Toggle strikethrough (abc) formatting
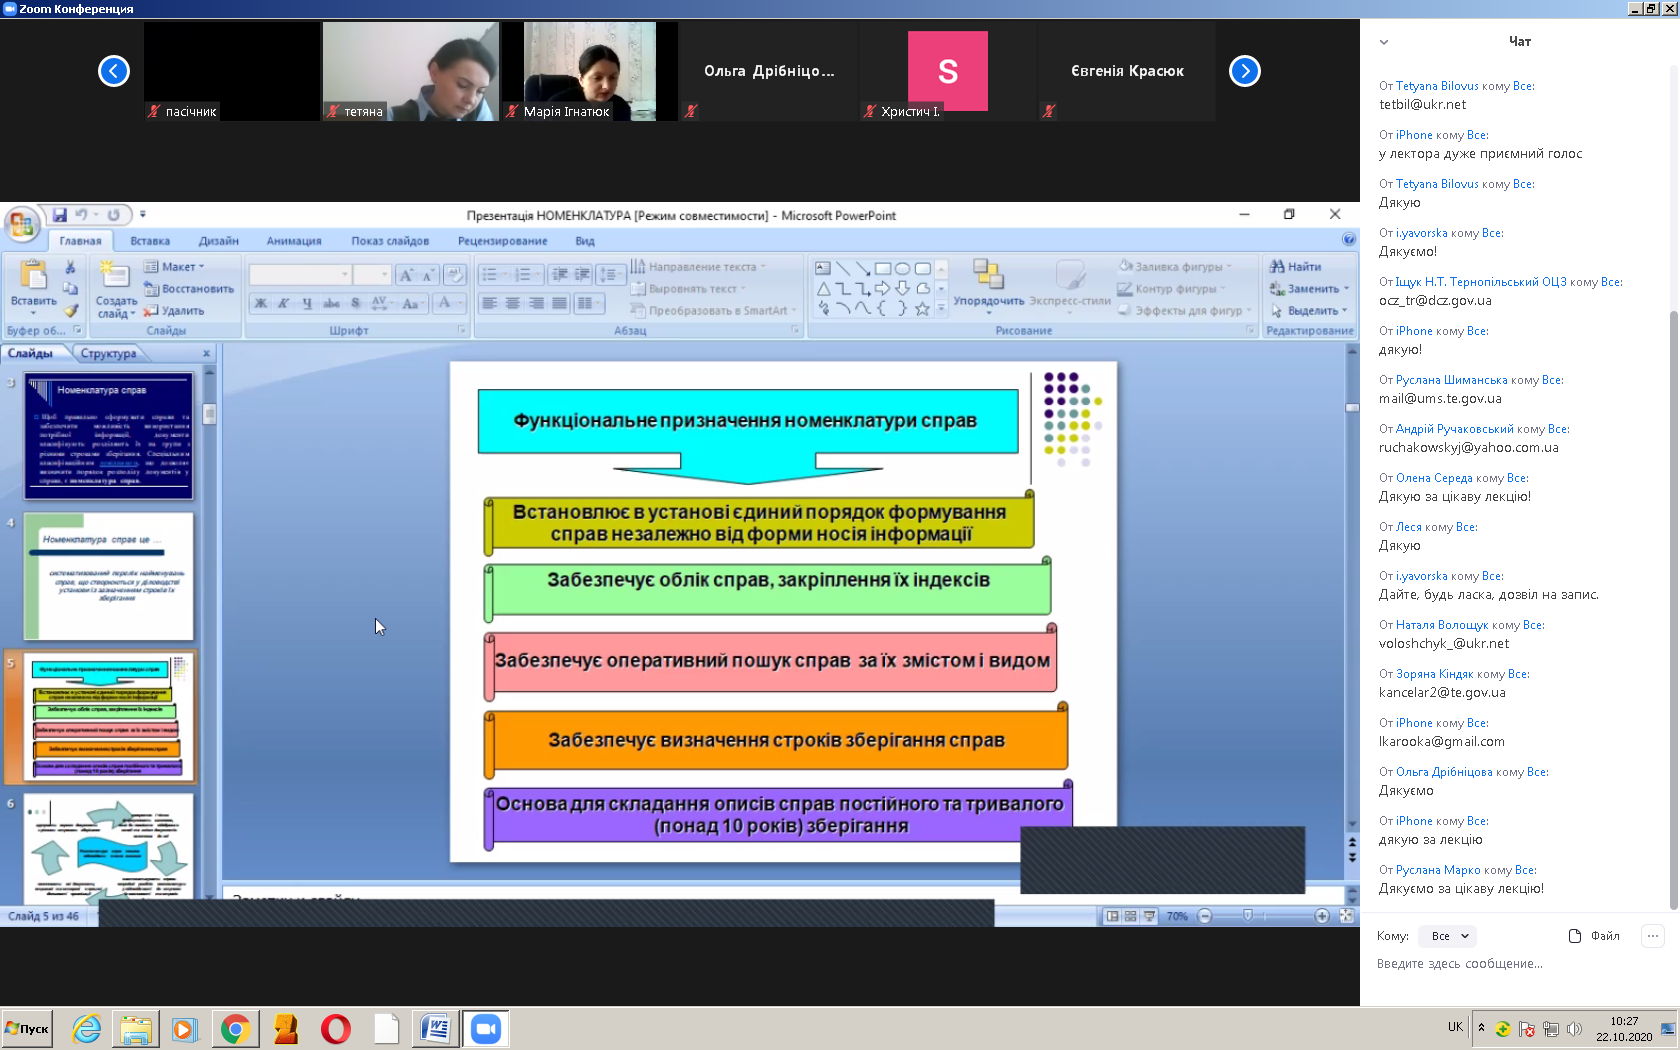The image size is (1680, 1050). 331,303
